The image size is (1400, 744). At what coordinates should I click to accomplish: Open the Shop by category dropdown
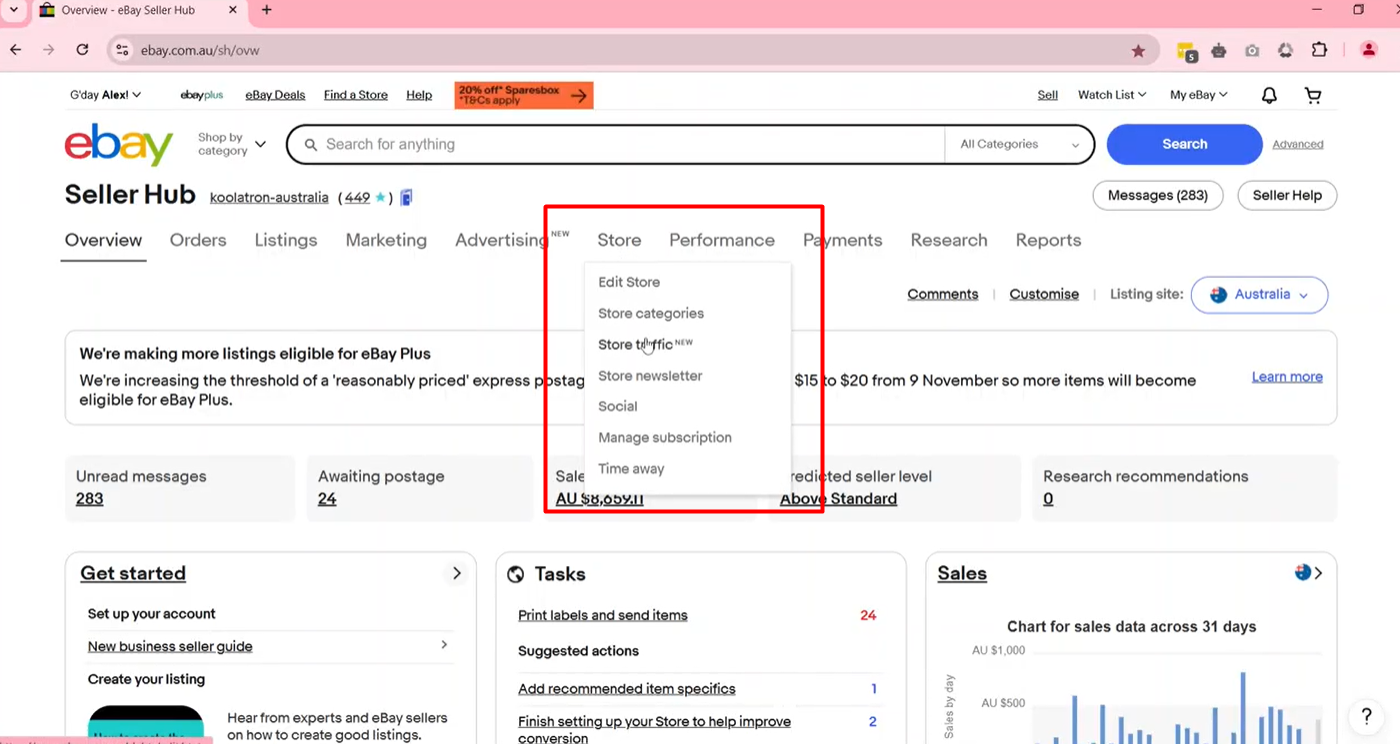232,144
